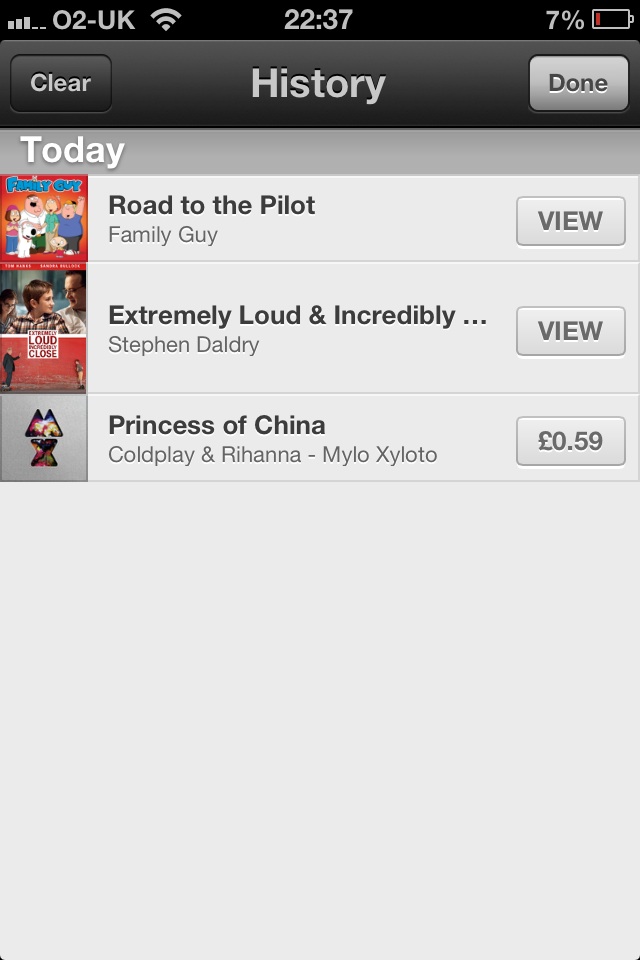Tap the signal strength bars icon
Image resolution: width=640 pixels, height=960 pixels.
pos(26,23)
